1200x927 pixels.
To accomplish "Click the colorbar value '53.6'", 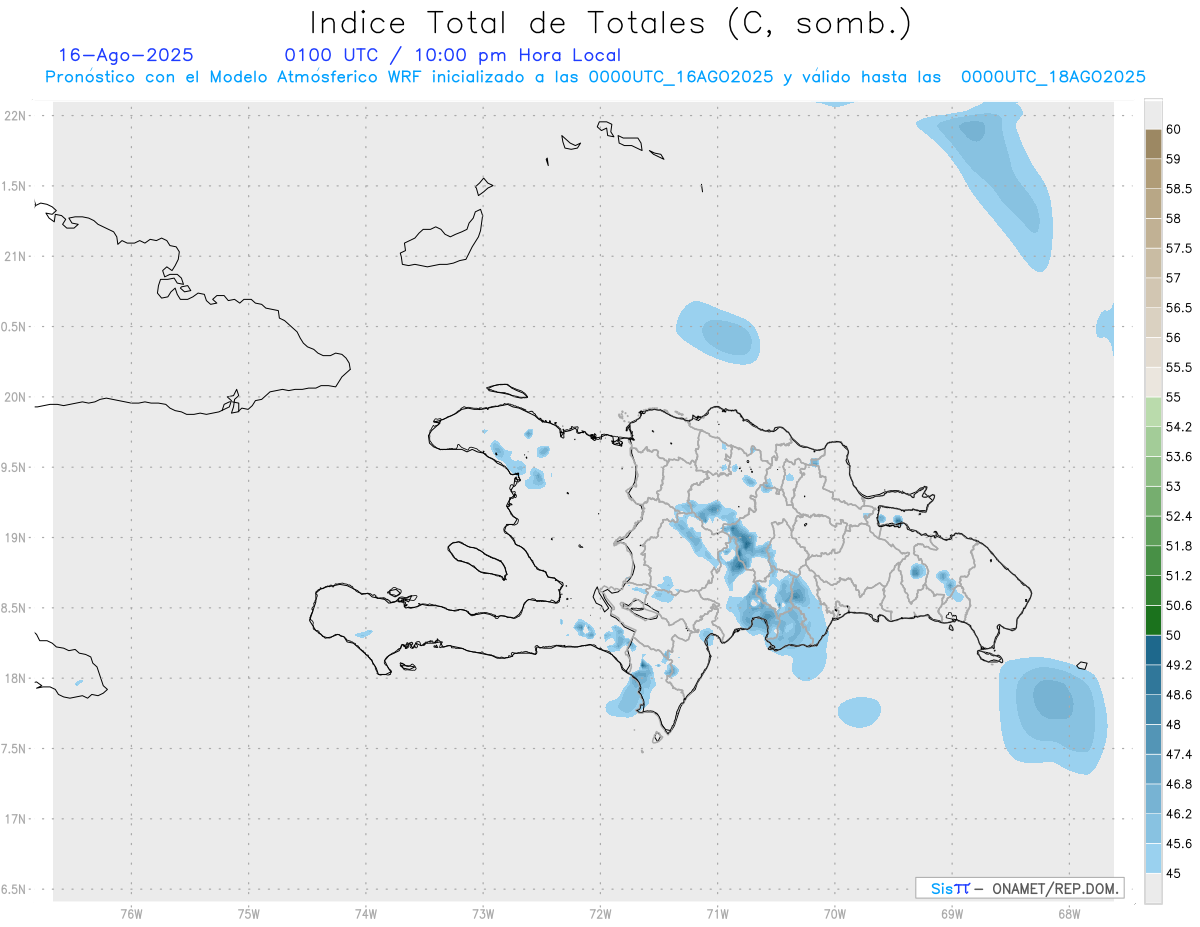I will (1179, 457).
